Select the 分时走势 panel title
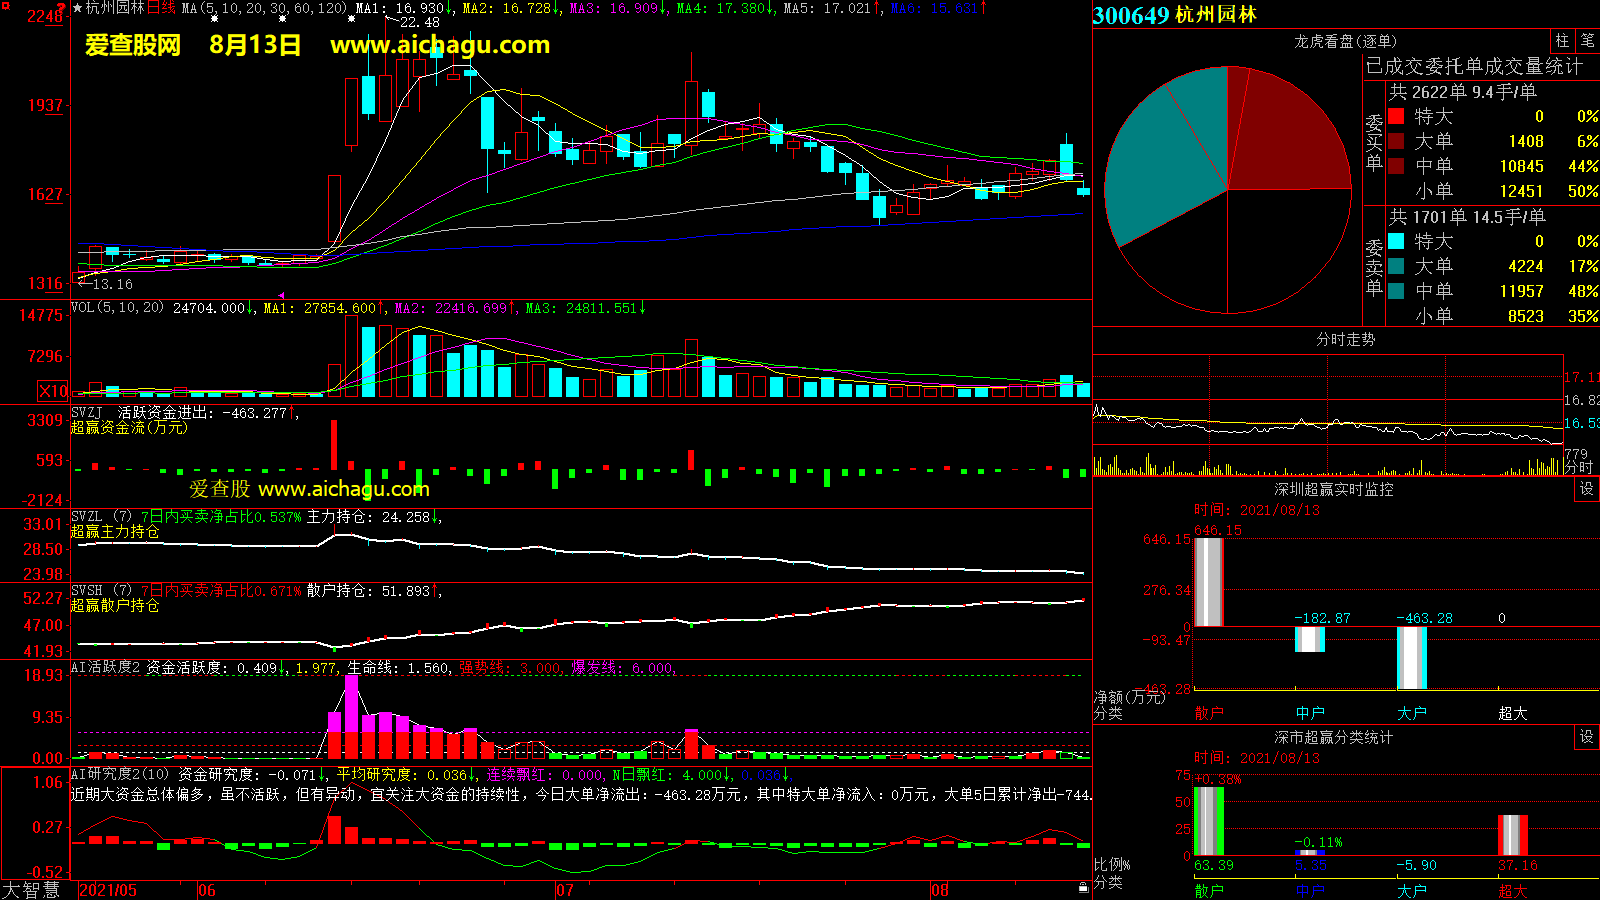Viewport: 1600px width, 900px height. pos(1345,339)
